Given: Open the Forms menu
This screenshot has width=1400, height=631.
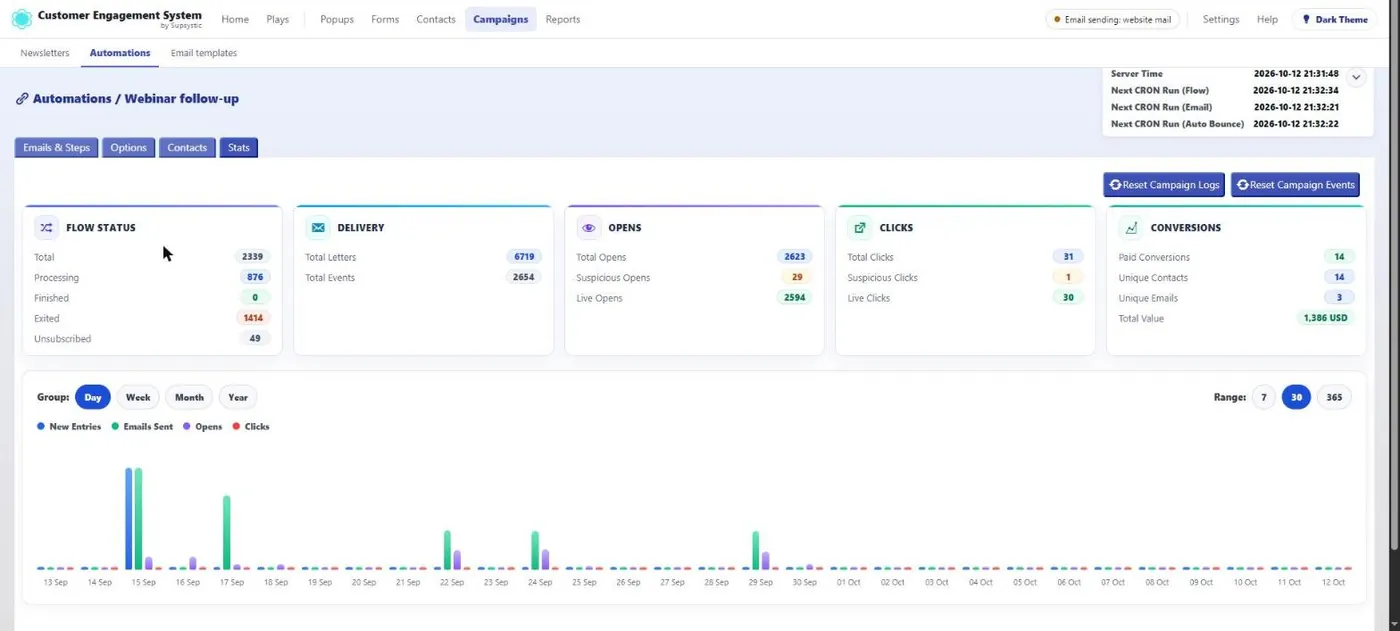Looking at the screenshot, I should coord(385,19).
